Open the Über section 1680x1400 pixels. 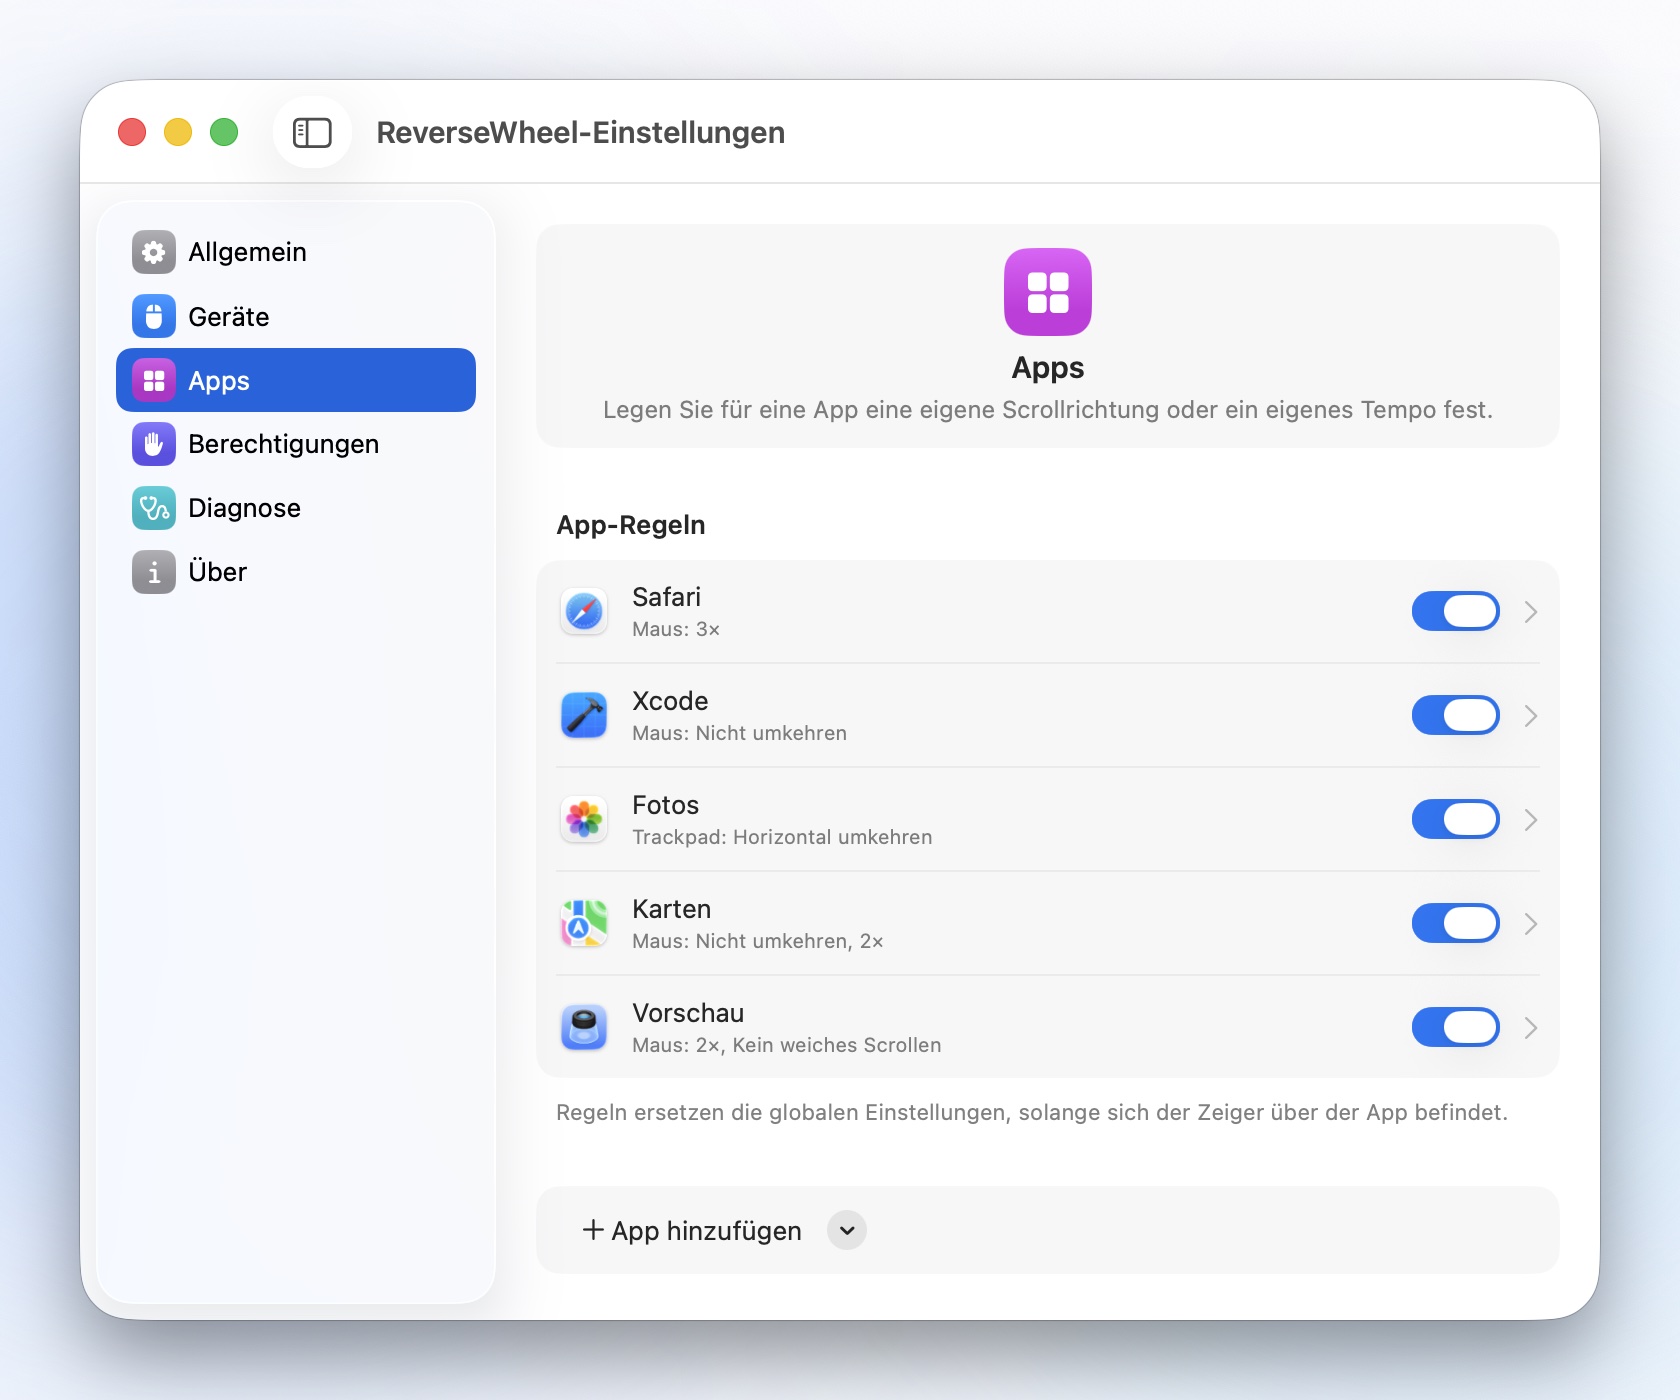[296, 572]
